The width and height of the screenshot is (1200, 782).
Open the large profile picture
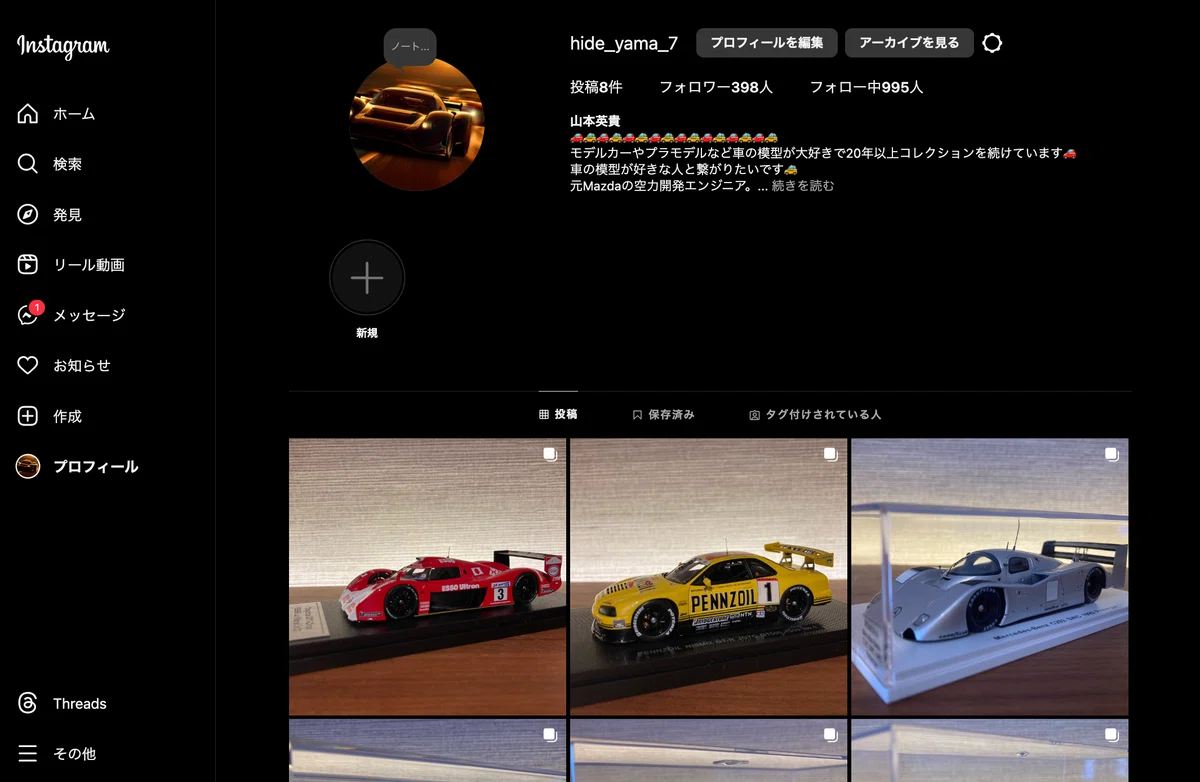coord(417,125)
